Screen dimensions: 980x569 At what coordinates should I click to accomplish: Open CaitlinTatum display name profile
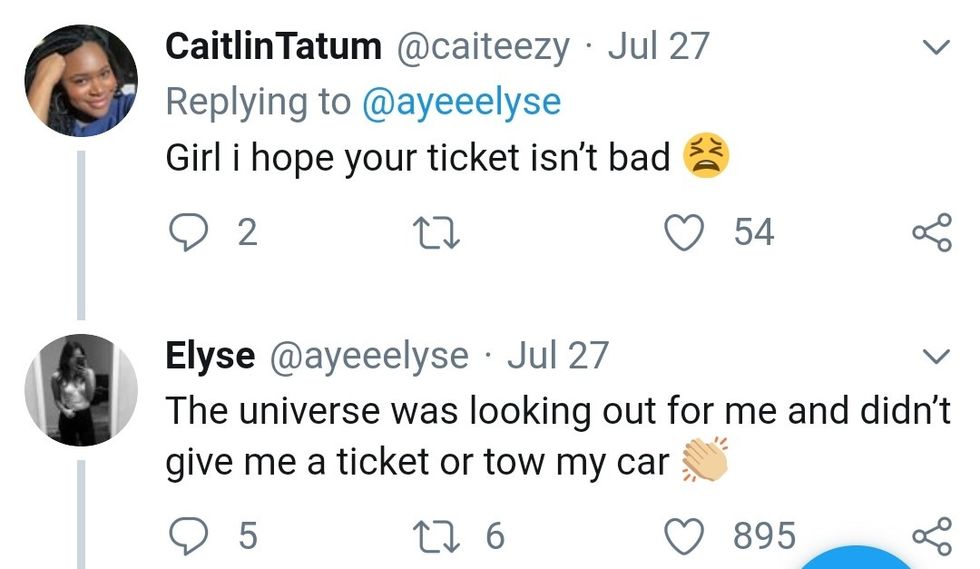click(273, 46)
